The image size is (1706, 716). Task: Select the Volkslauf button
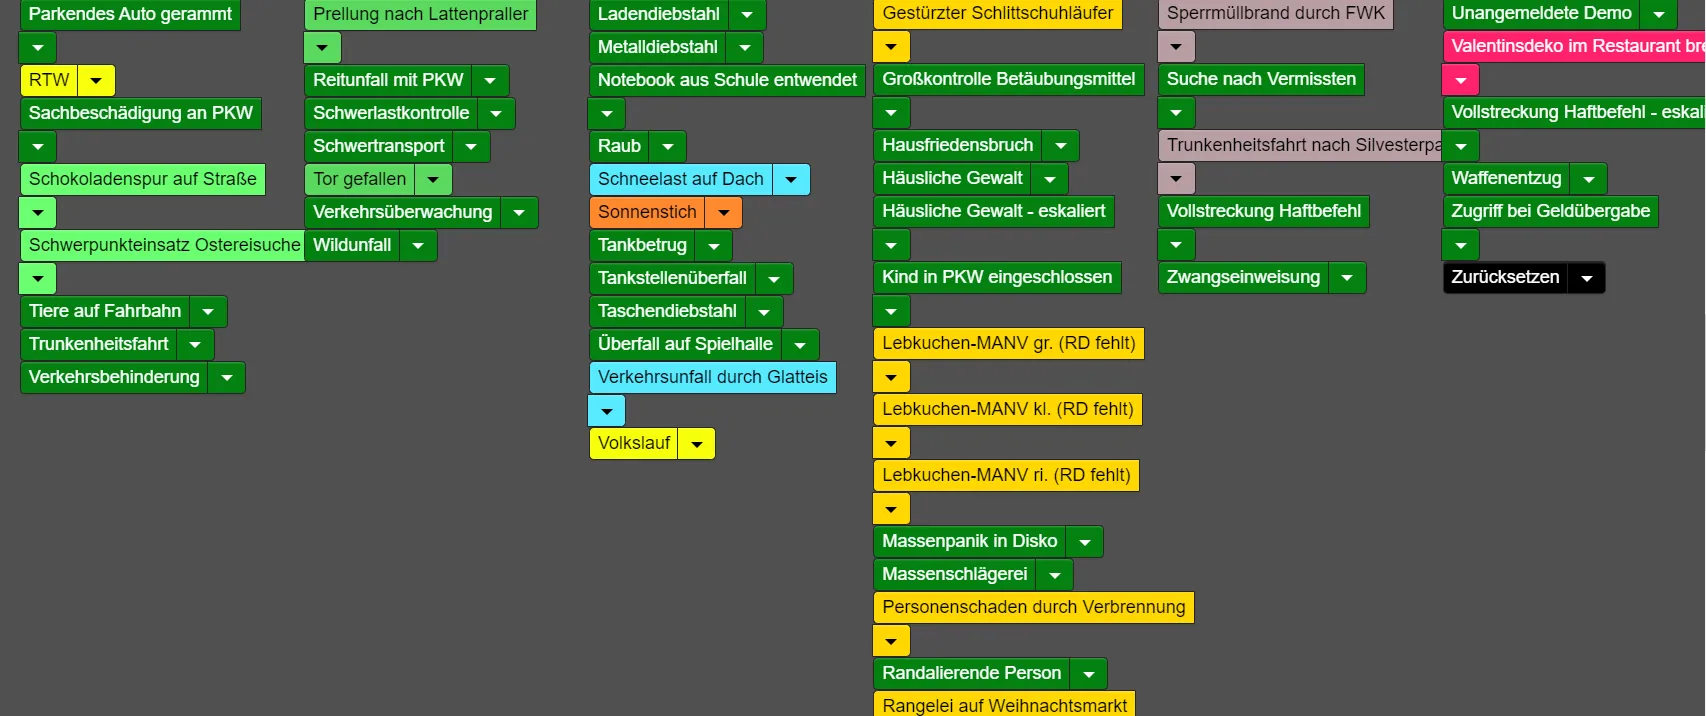pyautogui.click(x=634, y=443)
